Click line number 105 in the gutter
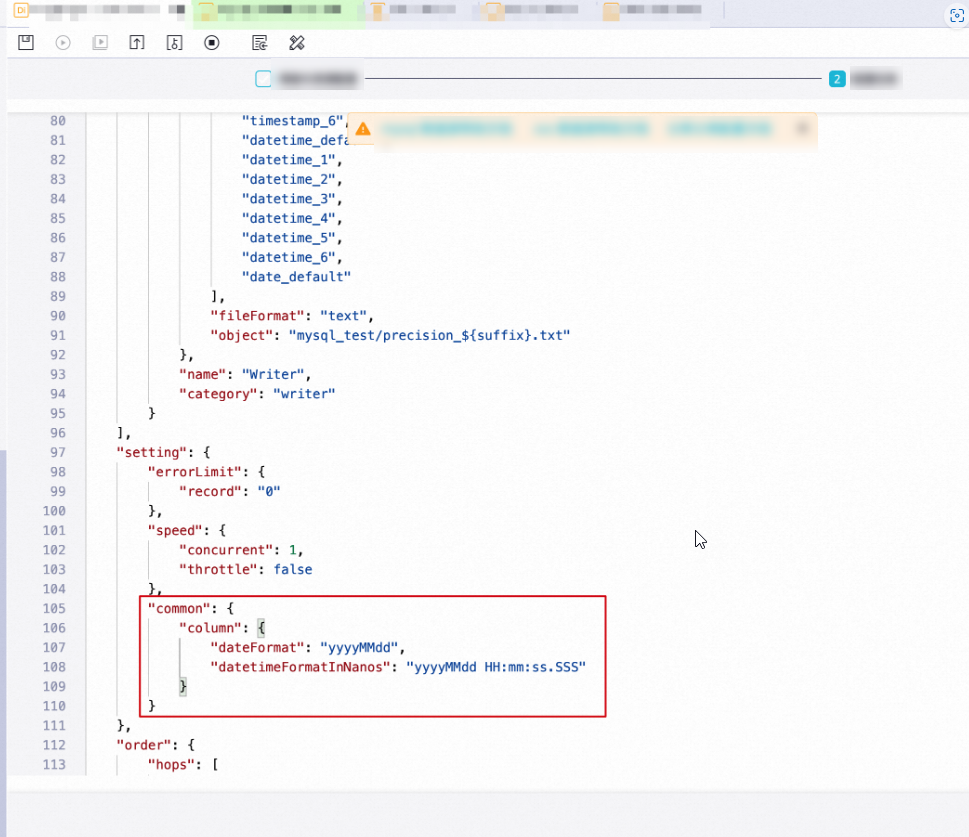 (x=54, y=608)
